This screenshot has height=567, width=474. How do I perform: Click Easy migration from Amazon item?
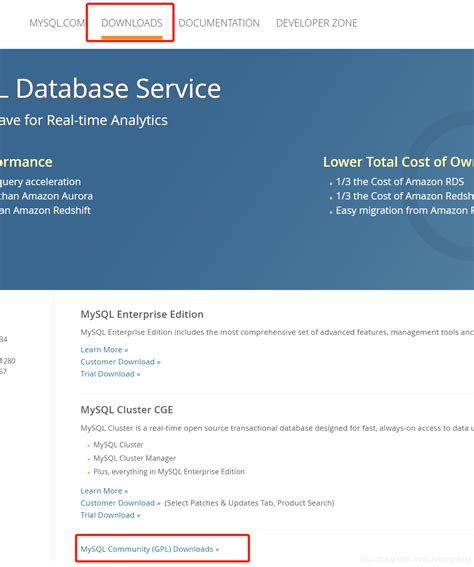[x=405, y=210]
